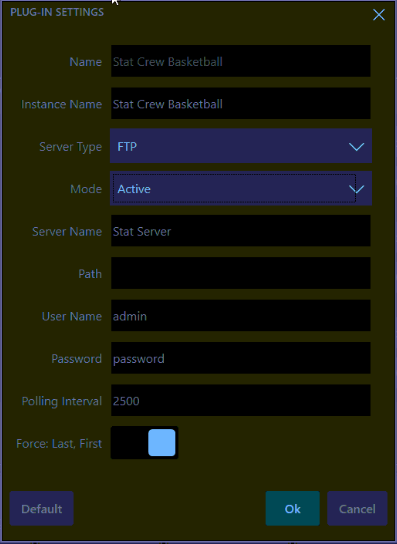Click the Server Name field

pyautogui.click(x=240, y=231)
